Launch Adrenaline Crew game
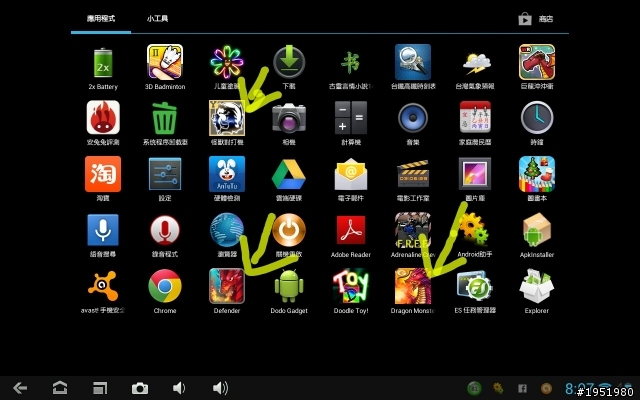Screen dimensions: 640x400 pos(413,230)
